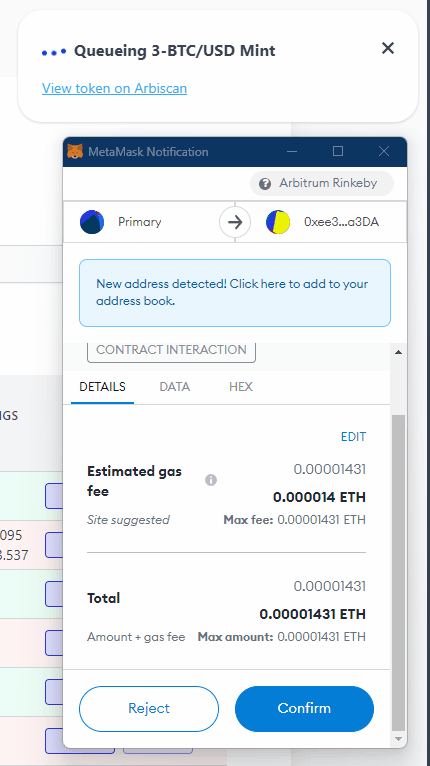Viewport: 430px width, 766px height.
Task: Click the scrollbar up arrow in MetaMask
Action: (x=399, y=352)
